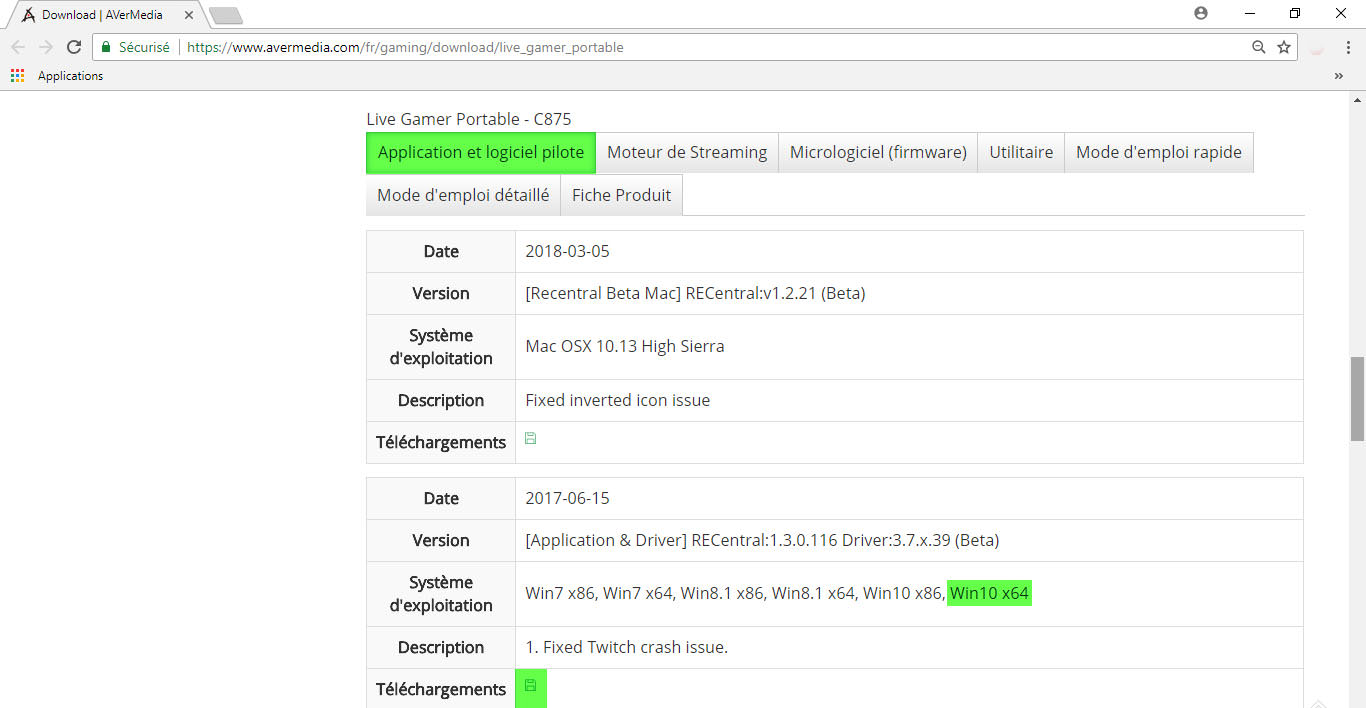Screen dimensions: 1366x708
Task: Click the address bar URL field
Action: [700, 47]
